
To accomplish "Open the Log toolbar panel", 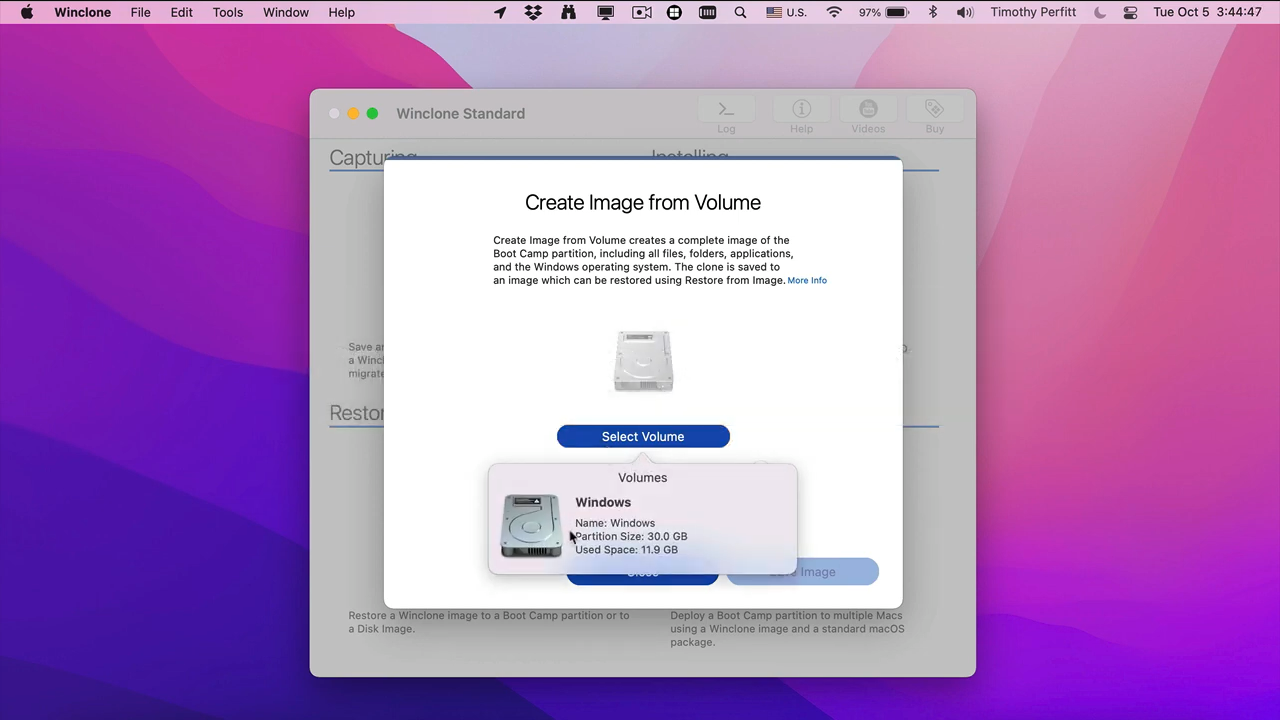I will 726,113.
